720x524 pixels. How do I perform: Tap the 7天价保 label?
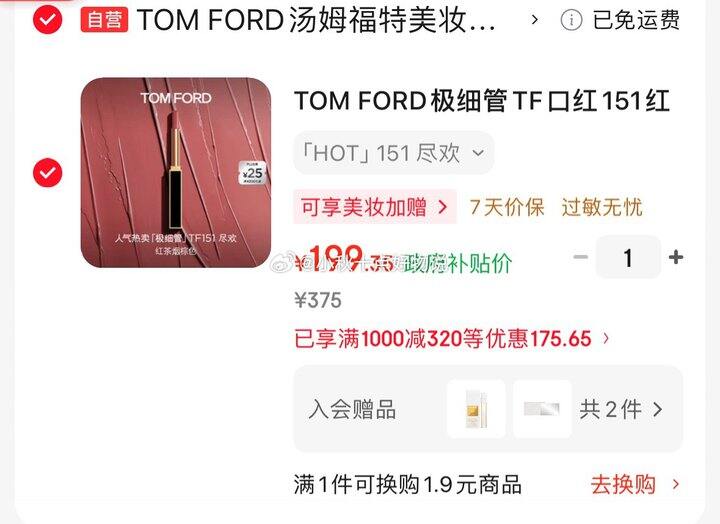(x=507, y=207)
